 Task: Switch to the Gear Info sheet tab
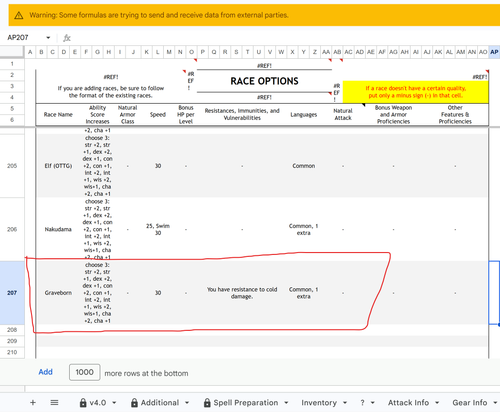click(x=470, y=403)
